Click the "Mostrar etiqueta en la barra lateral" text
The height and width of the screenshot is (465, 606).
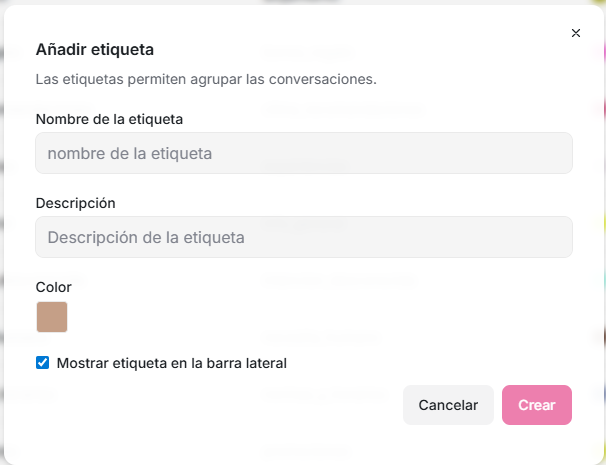pyautogui.click(x=172, y=363)
